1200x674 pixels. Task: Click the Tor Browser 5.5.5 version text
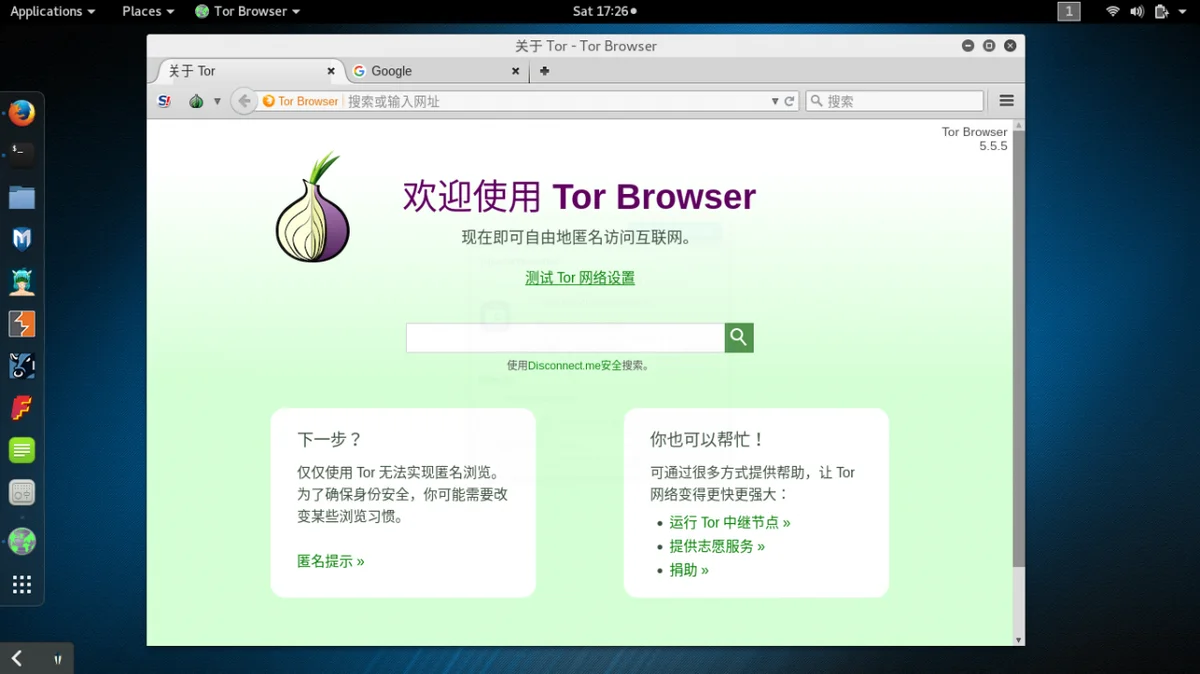(975, 139)
